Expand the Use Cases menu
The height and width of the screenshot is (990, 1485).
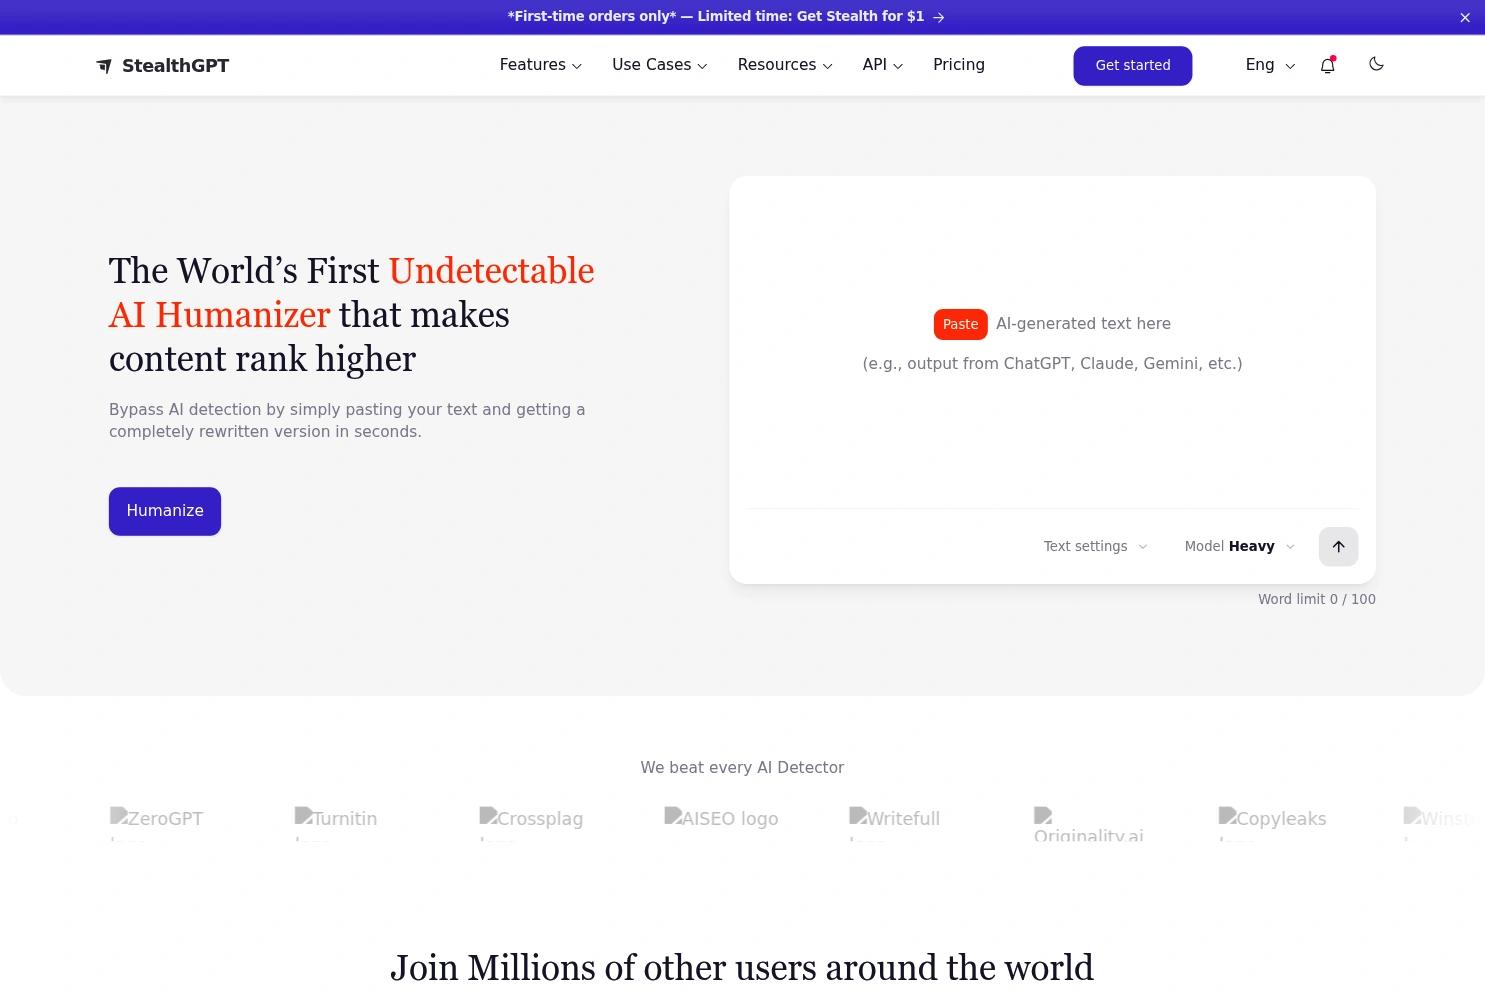click(x=660, y=65)
